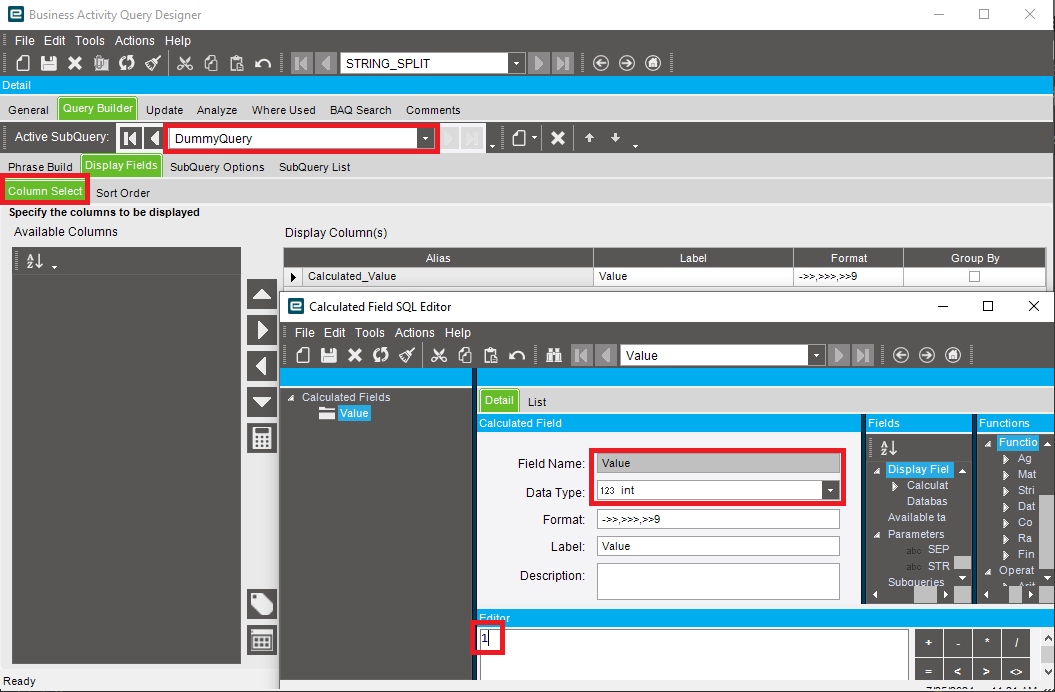The width and height of the screenshot is (1055, 692).
Task: Insert equals operator button in editor
Action: (x=929, y=670)
